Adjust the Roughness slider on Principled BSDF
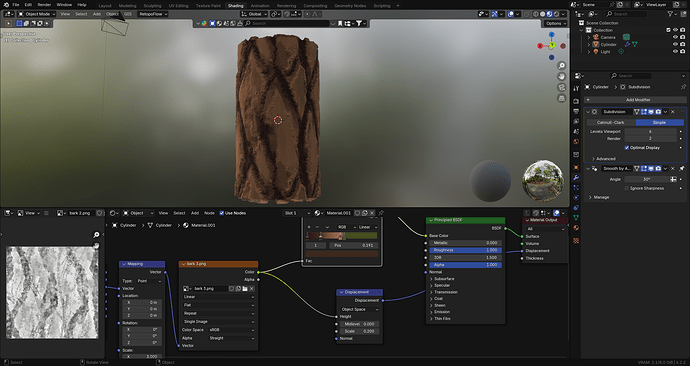This screenshot has height=366, width=690. click(x=466, y=250)
